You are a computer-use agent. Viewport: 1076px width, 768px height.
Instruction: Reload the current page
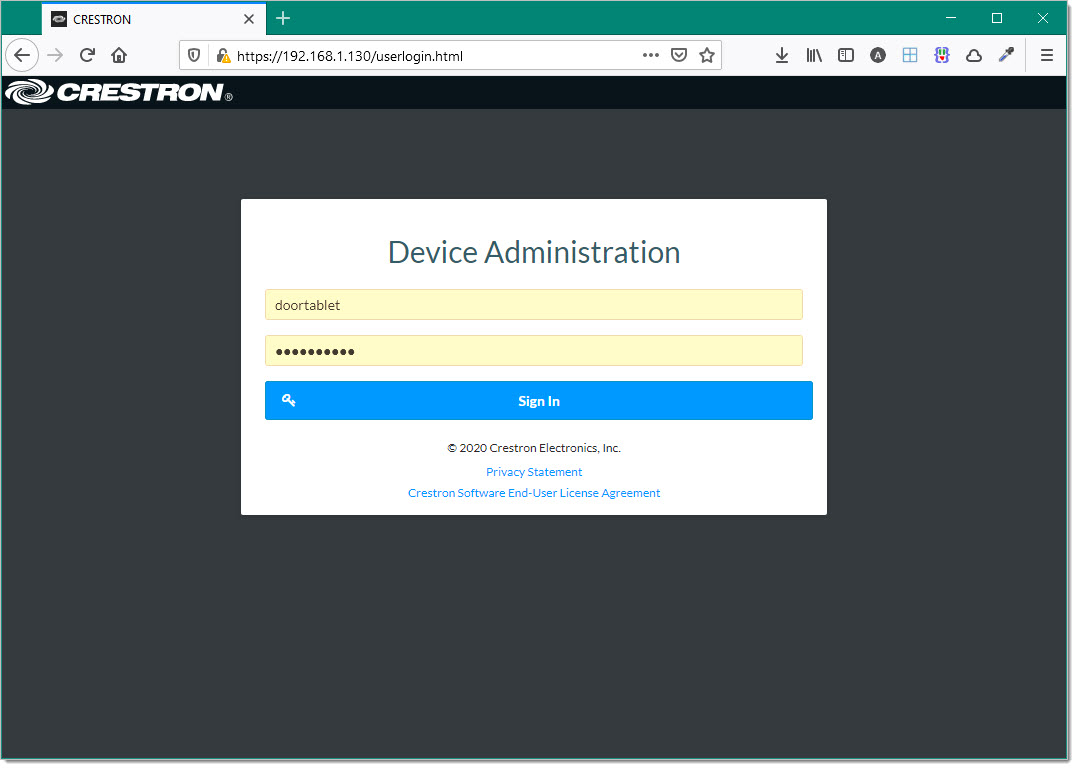(87, 56)
